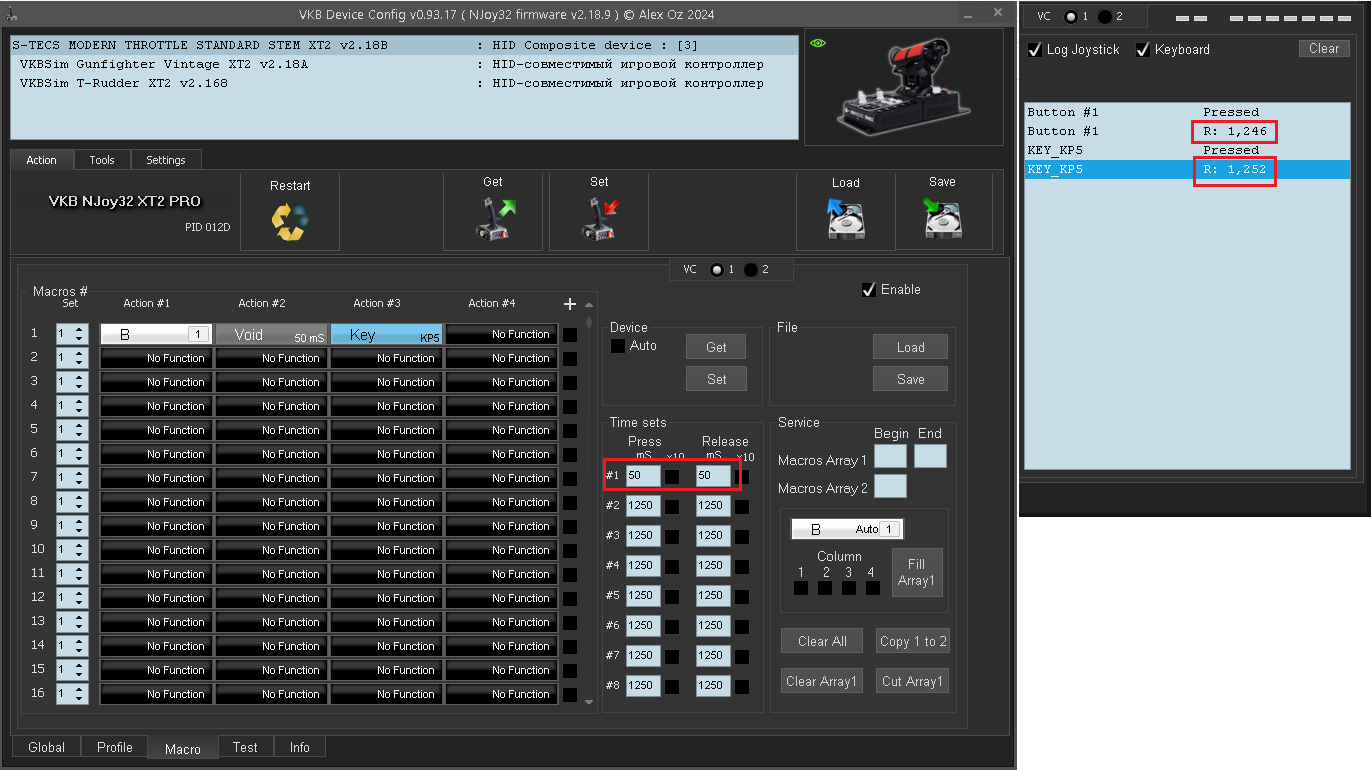Uncheck the Log Joystick checkbox
Screen dimensions: 1371x770
[x=1035, y=50]
